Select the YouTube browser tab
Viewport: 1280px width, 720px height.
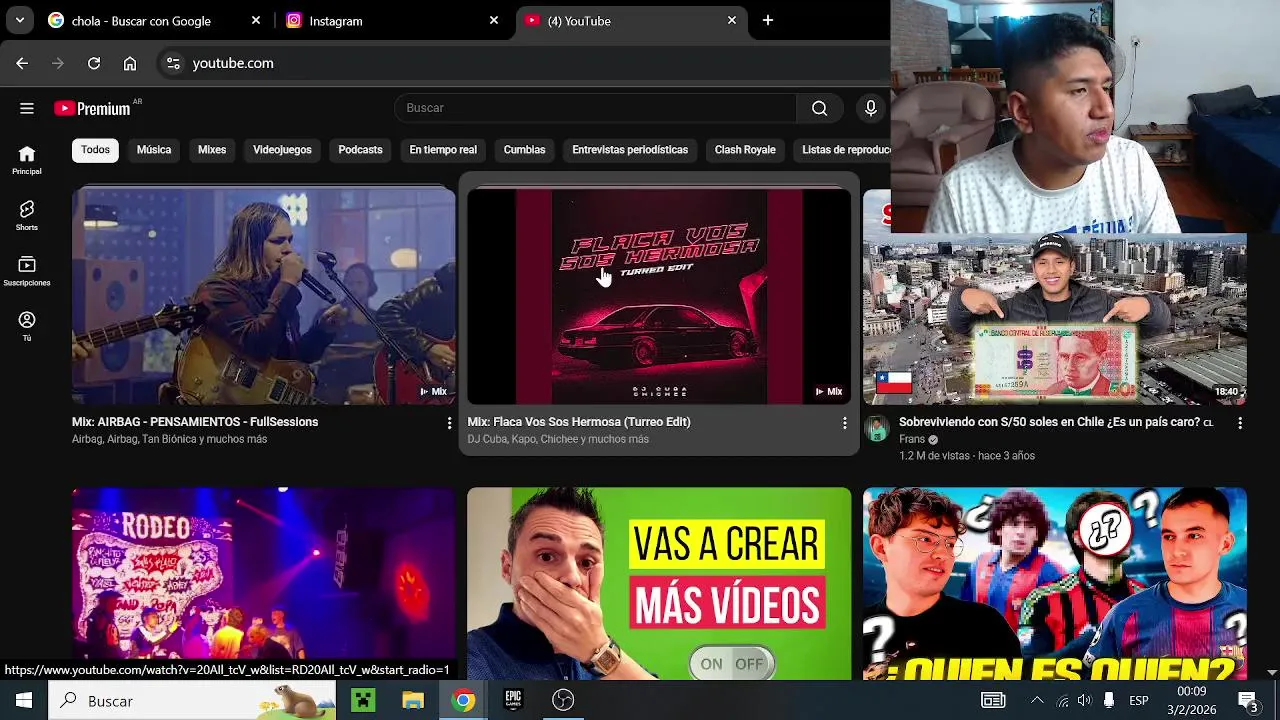630,21
